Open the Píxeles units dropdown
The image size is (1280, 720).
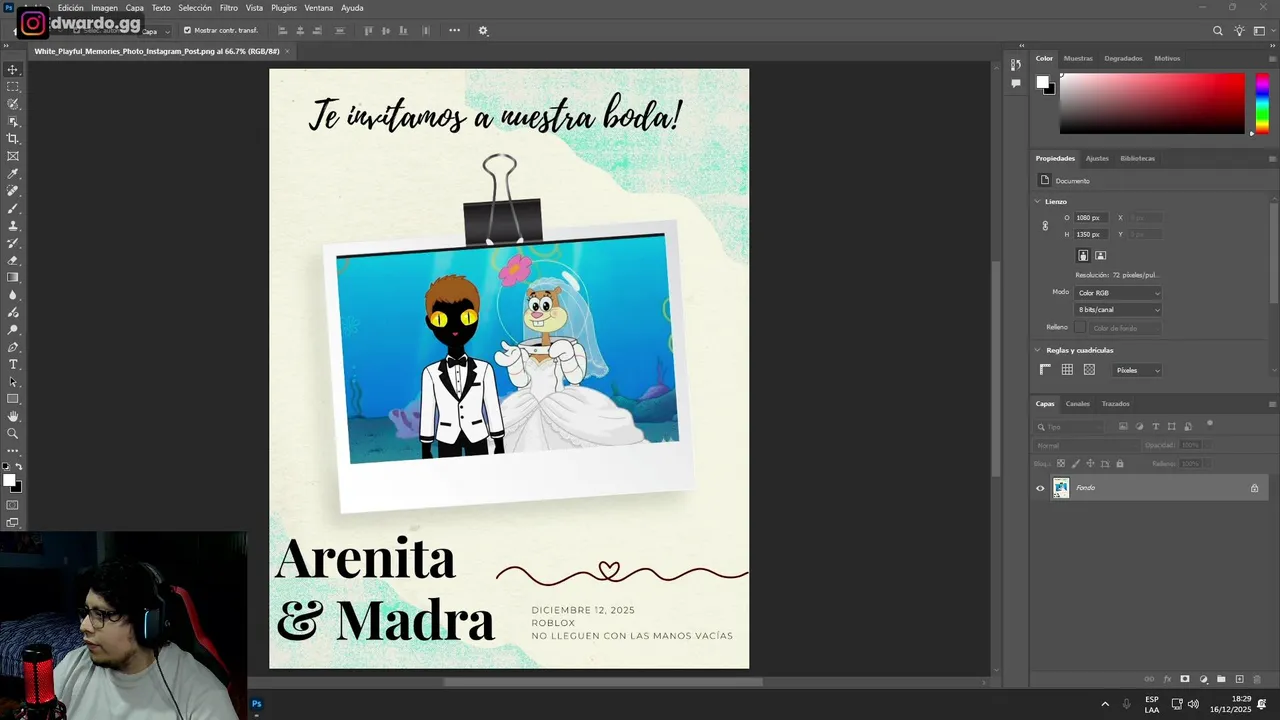1137,370
